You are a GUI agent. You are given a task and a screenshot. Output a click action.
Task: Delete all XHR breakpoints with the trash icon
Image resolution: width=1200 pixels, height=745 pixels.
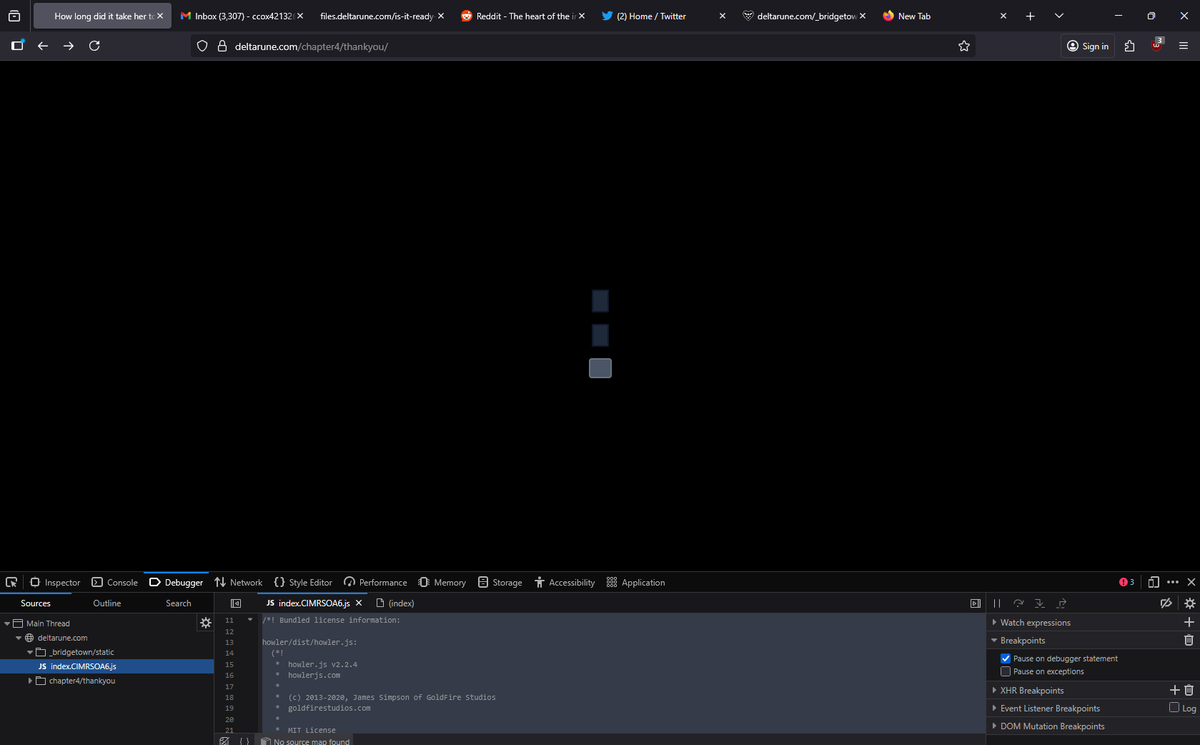[x=1189, y=690]
